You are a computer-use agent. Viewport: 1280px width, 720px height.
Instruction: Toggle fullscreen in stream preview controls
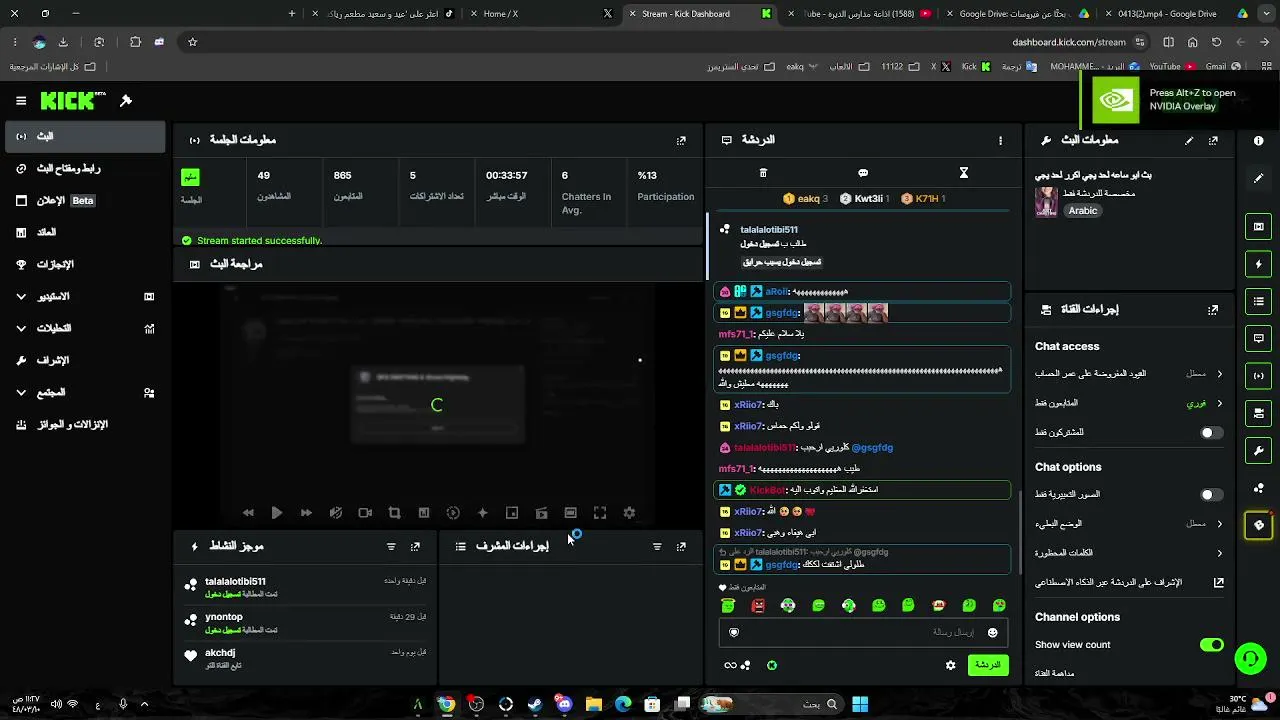(600, 513)
